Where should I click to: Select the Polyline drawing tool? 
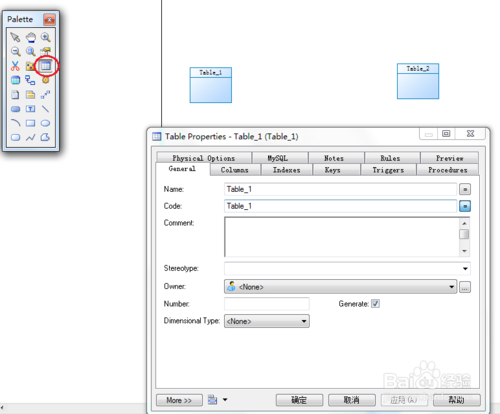(31, 137)
